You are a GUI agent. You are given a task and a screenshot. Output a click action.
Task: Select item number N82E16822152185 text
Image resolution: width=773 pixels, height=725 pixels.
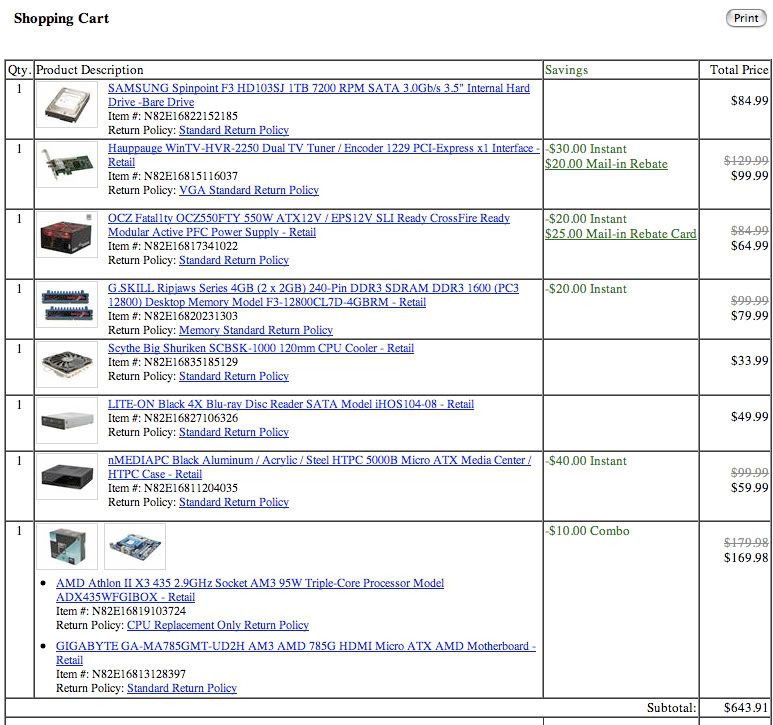191,116
